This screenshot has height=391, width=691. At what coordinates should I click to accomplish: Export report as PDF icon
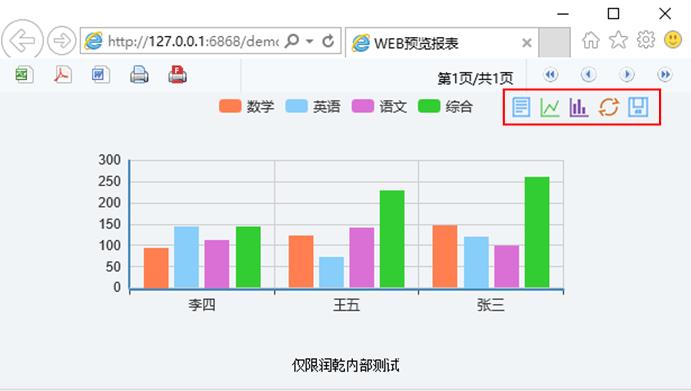click(63, 74)
